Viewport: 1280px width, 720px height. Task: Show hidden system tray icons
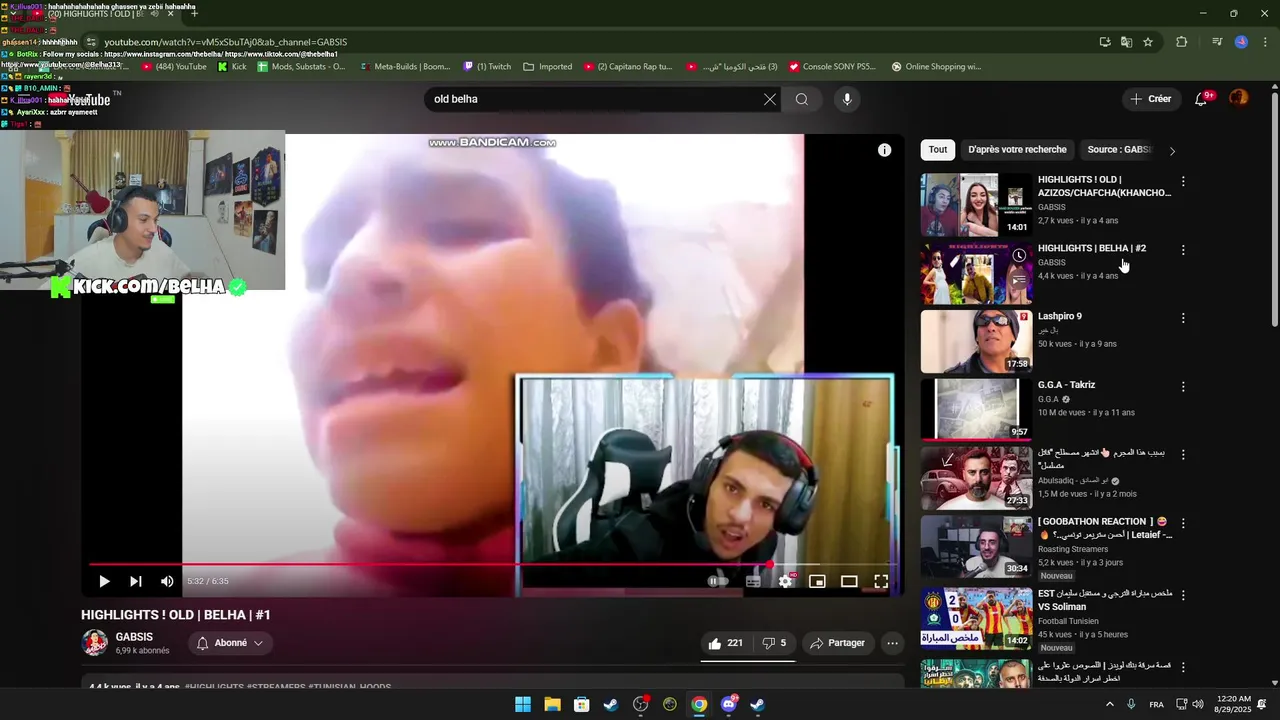[1109, 705]
